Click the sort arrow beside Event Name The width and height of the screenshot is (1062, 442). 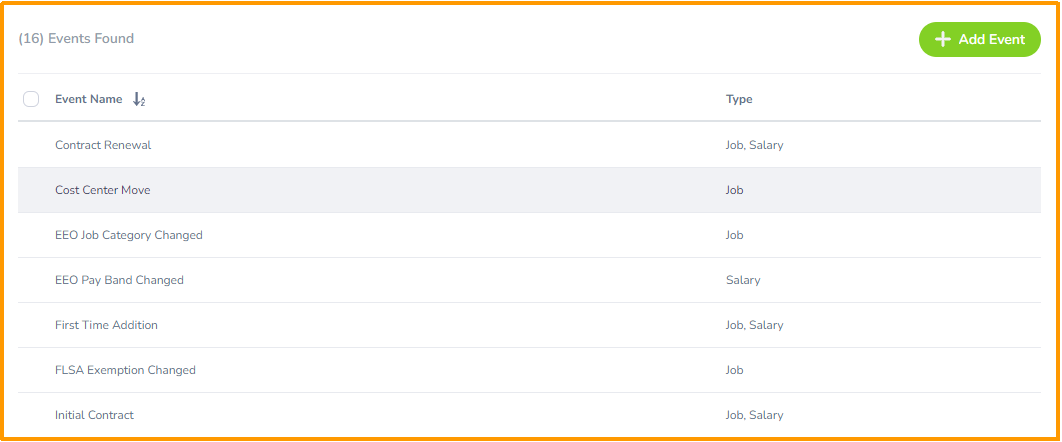coord(139,100)
